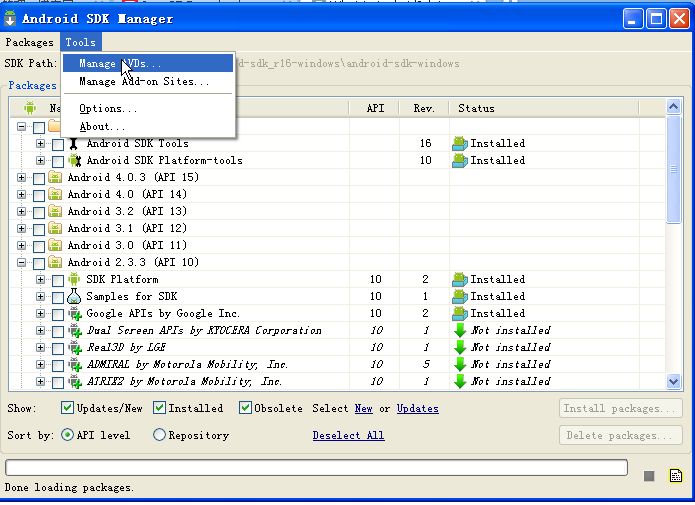Click the Android 3.0 (API 11) folder icon
Screen dimensions: 695x505
pyautogui.click(x=55, y=245)
